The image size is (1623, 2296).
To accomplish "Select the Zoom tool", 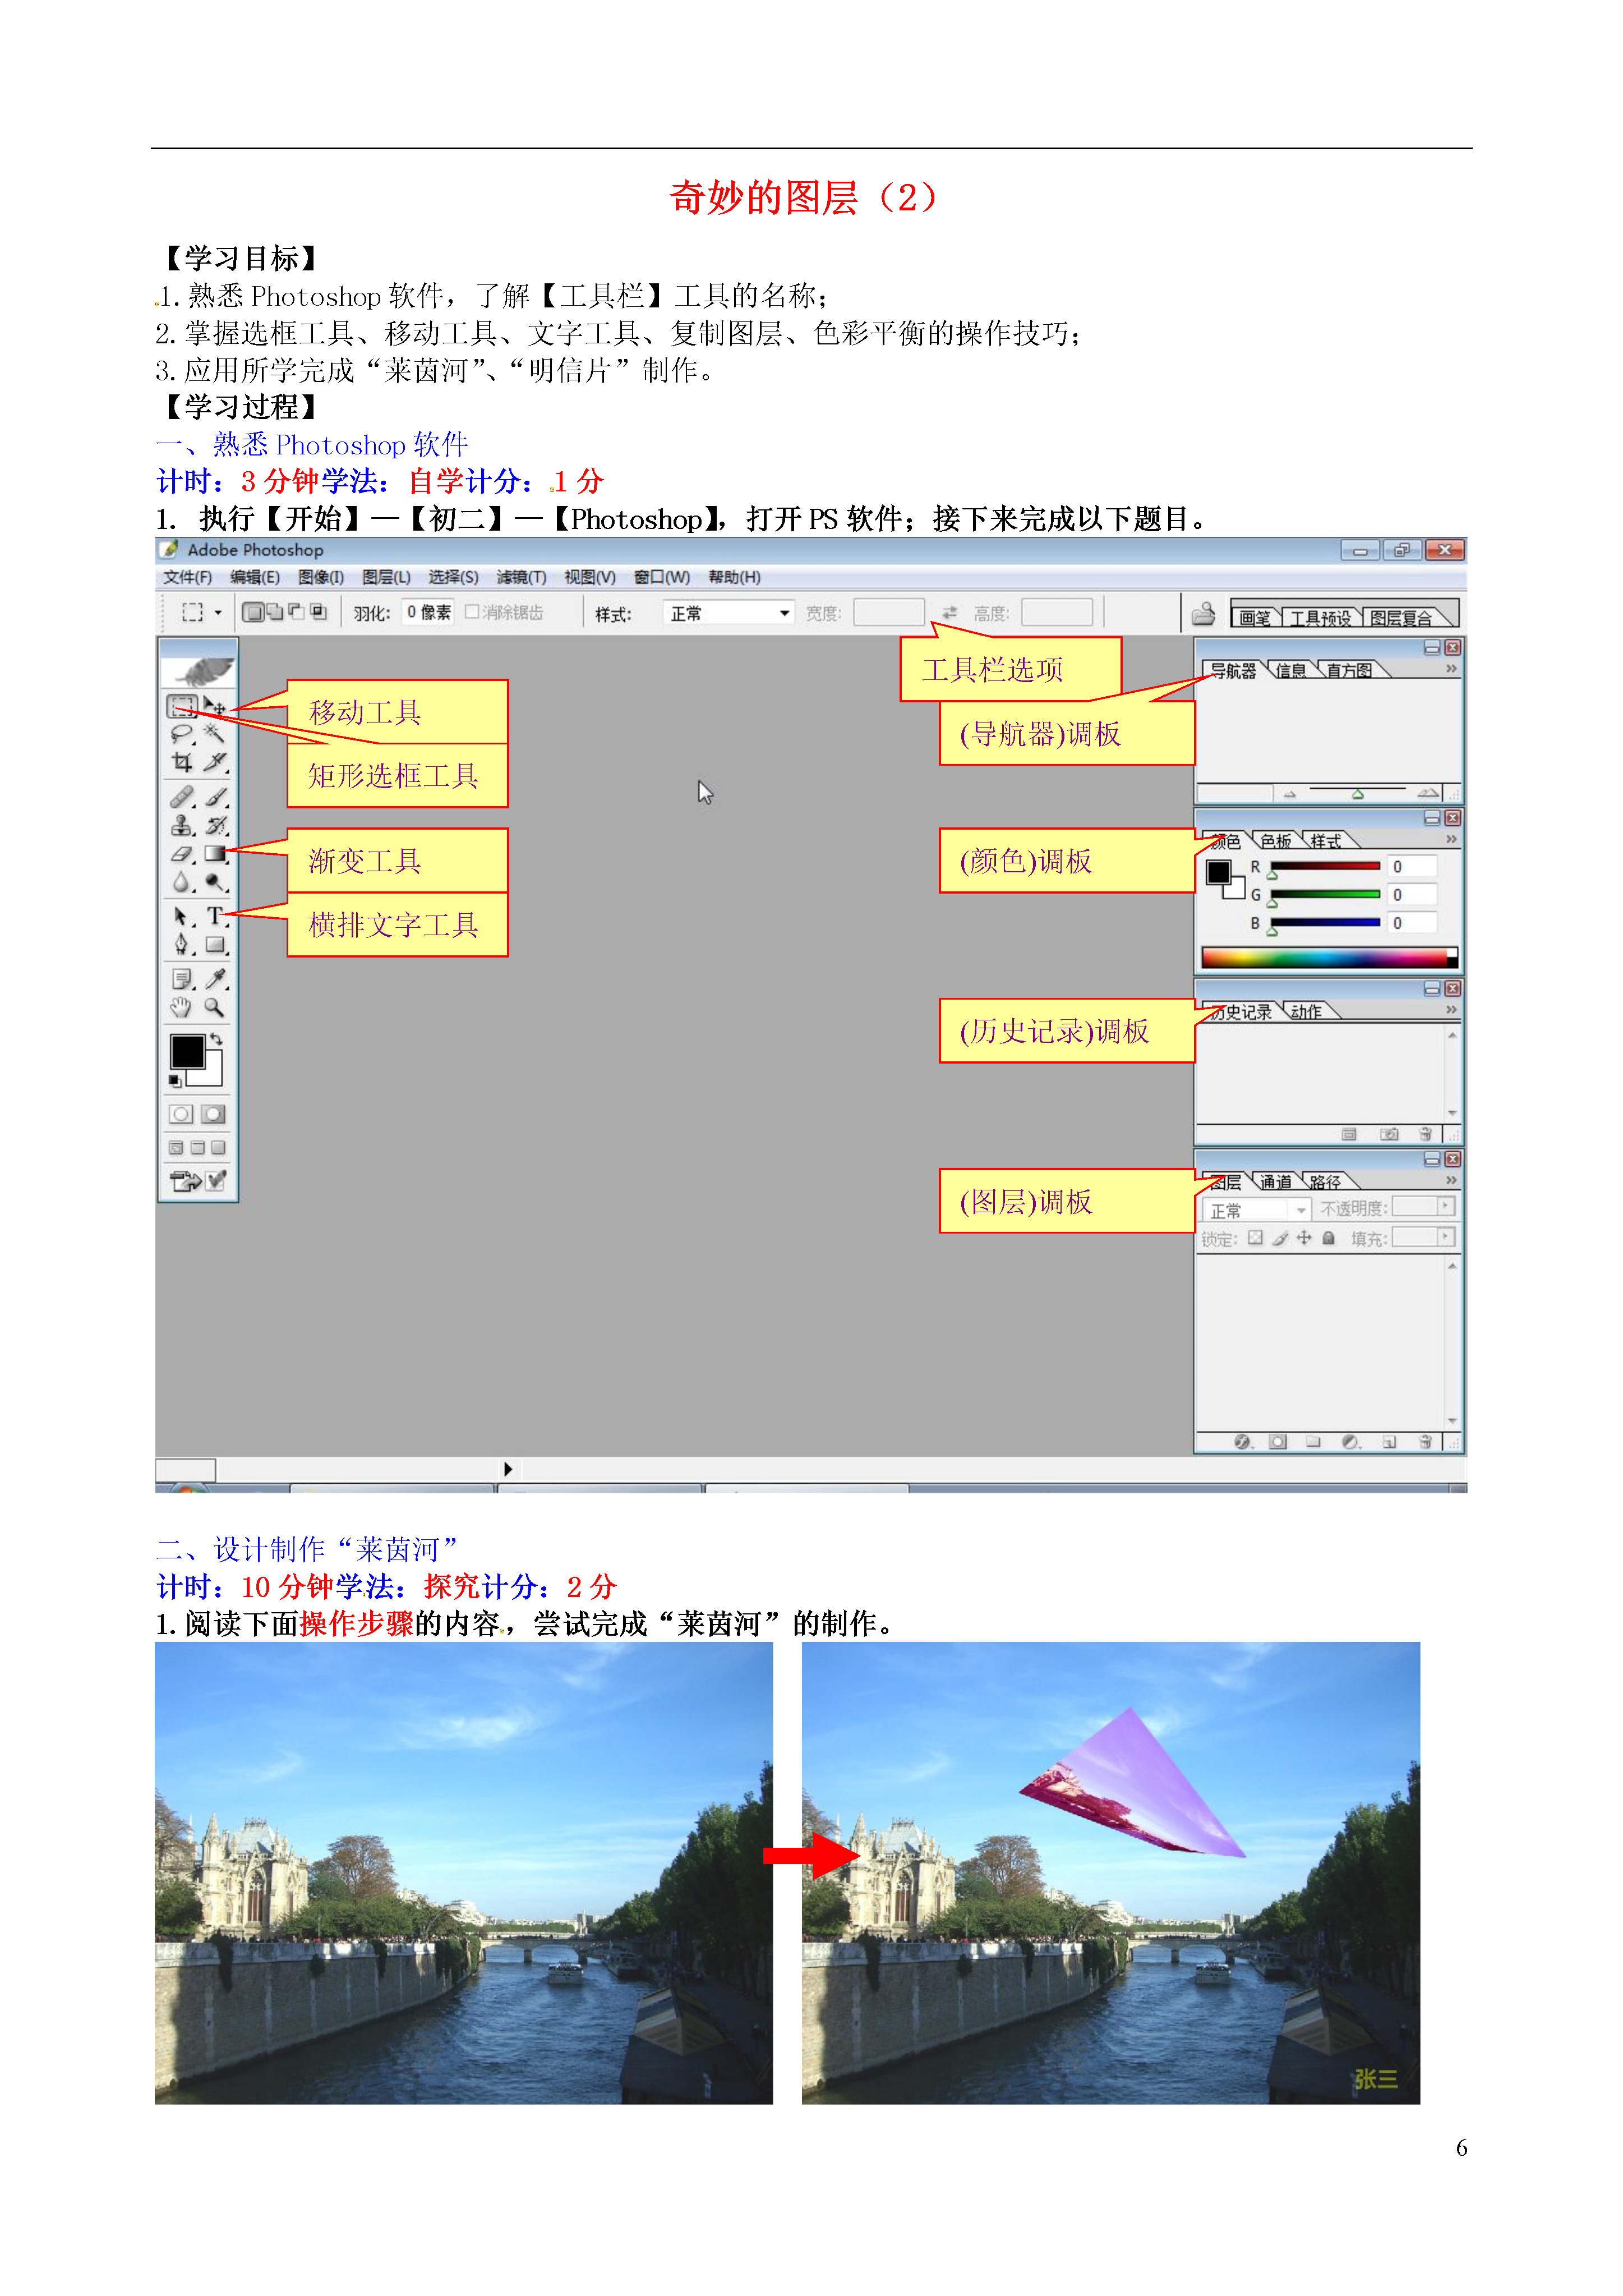I will [214, 1007].
